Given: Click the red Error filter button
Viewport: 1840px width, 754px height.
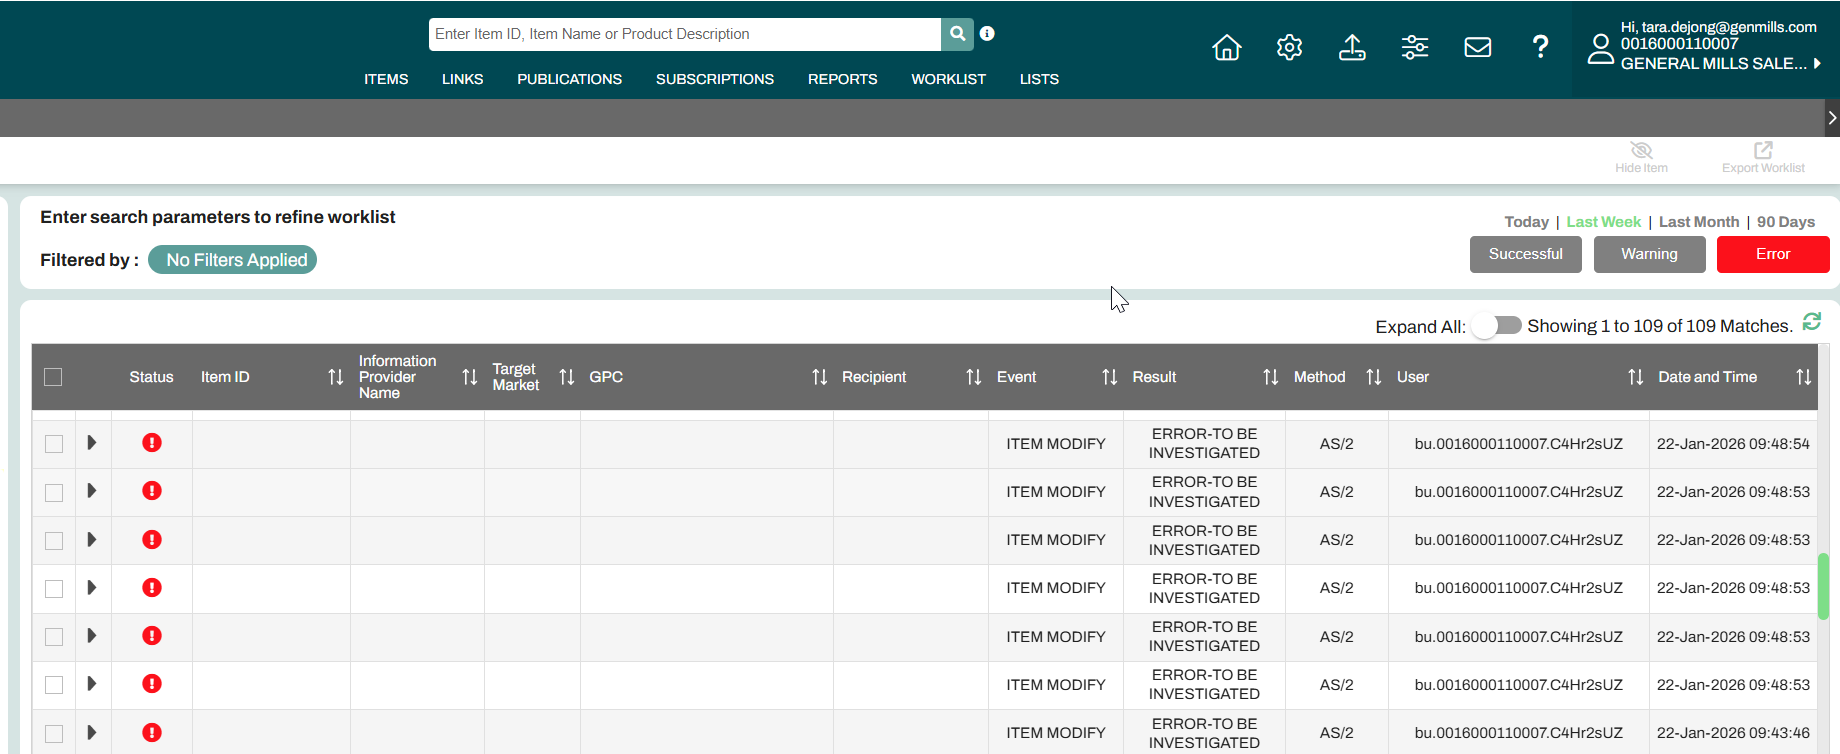Looking at the screenshot, I should tap(1773, 254).
